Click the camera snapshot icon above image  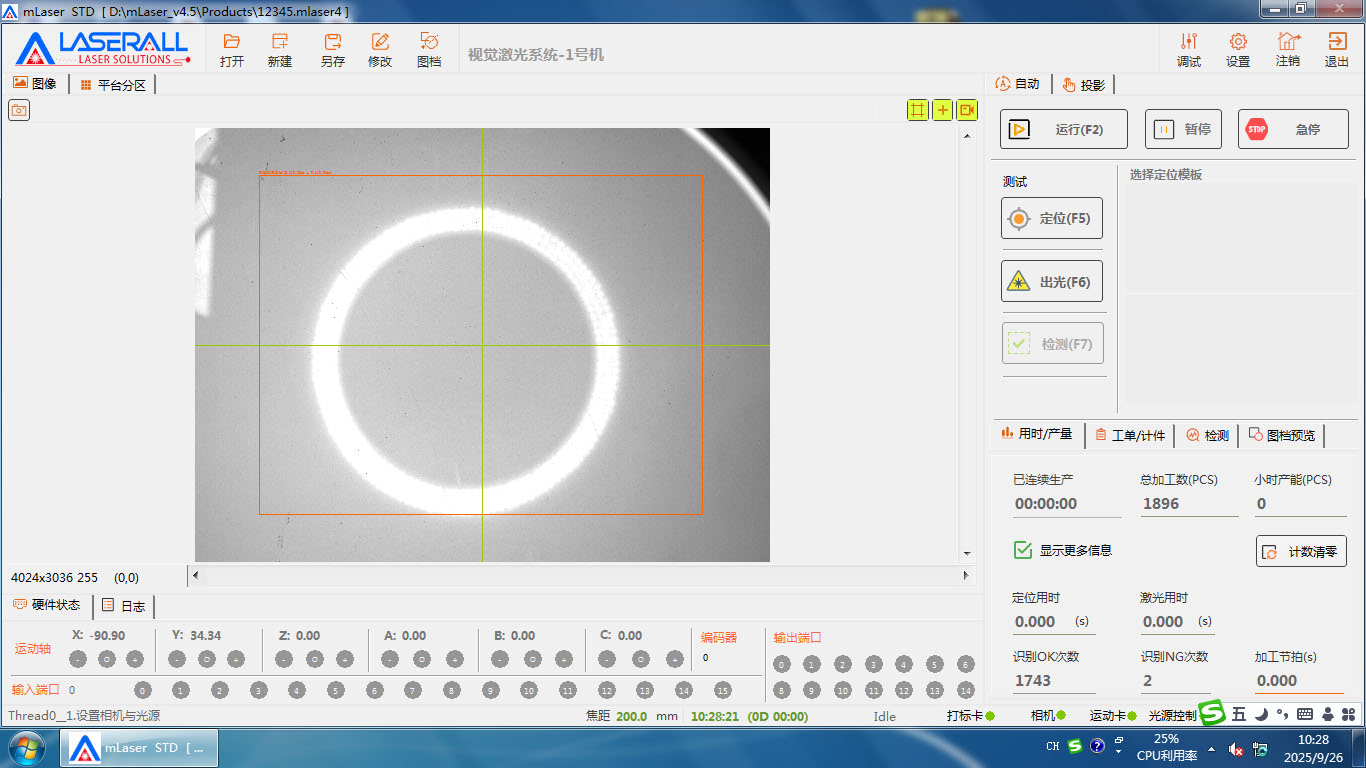point(19,110)
